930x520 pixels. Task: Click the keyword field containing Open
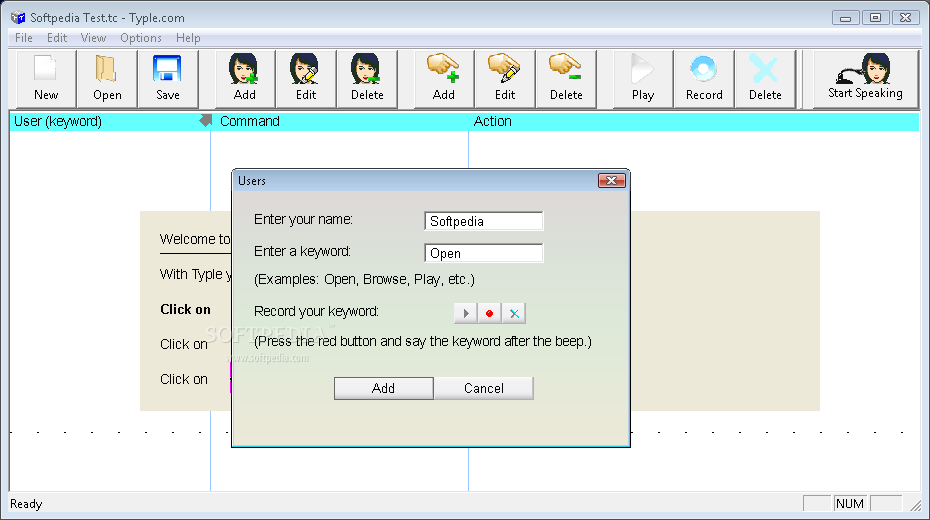tap(483, 253)
